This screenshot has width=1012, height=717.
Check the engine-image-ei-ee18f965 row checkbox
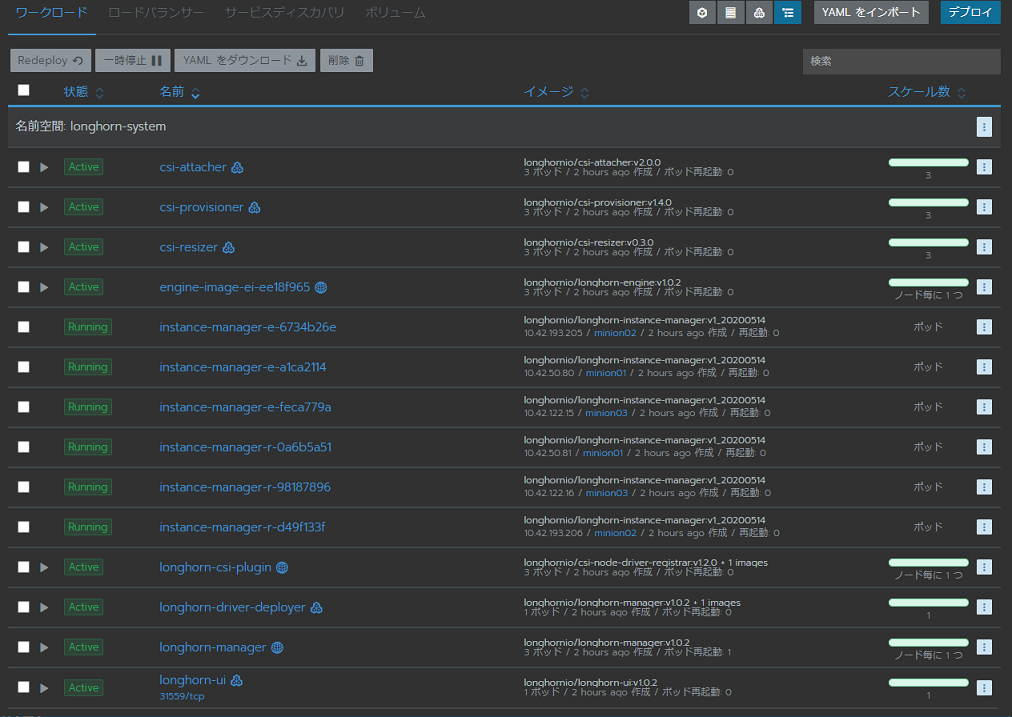click(x=24, y=287)
